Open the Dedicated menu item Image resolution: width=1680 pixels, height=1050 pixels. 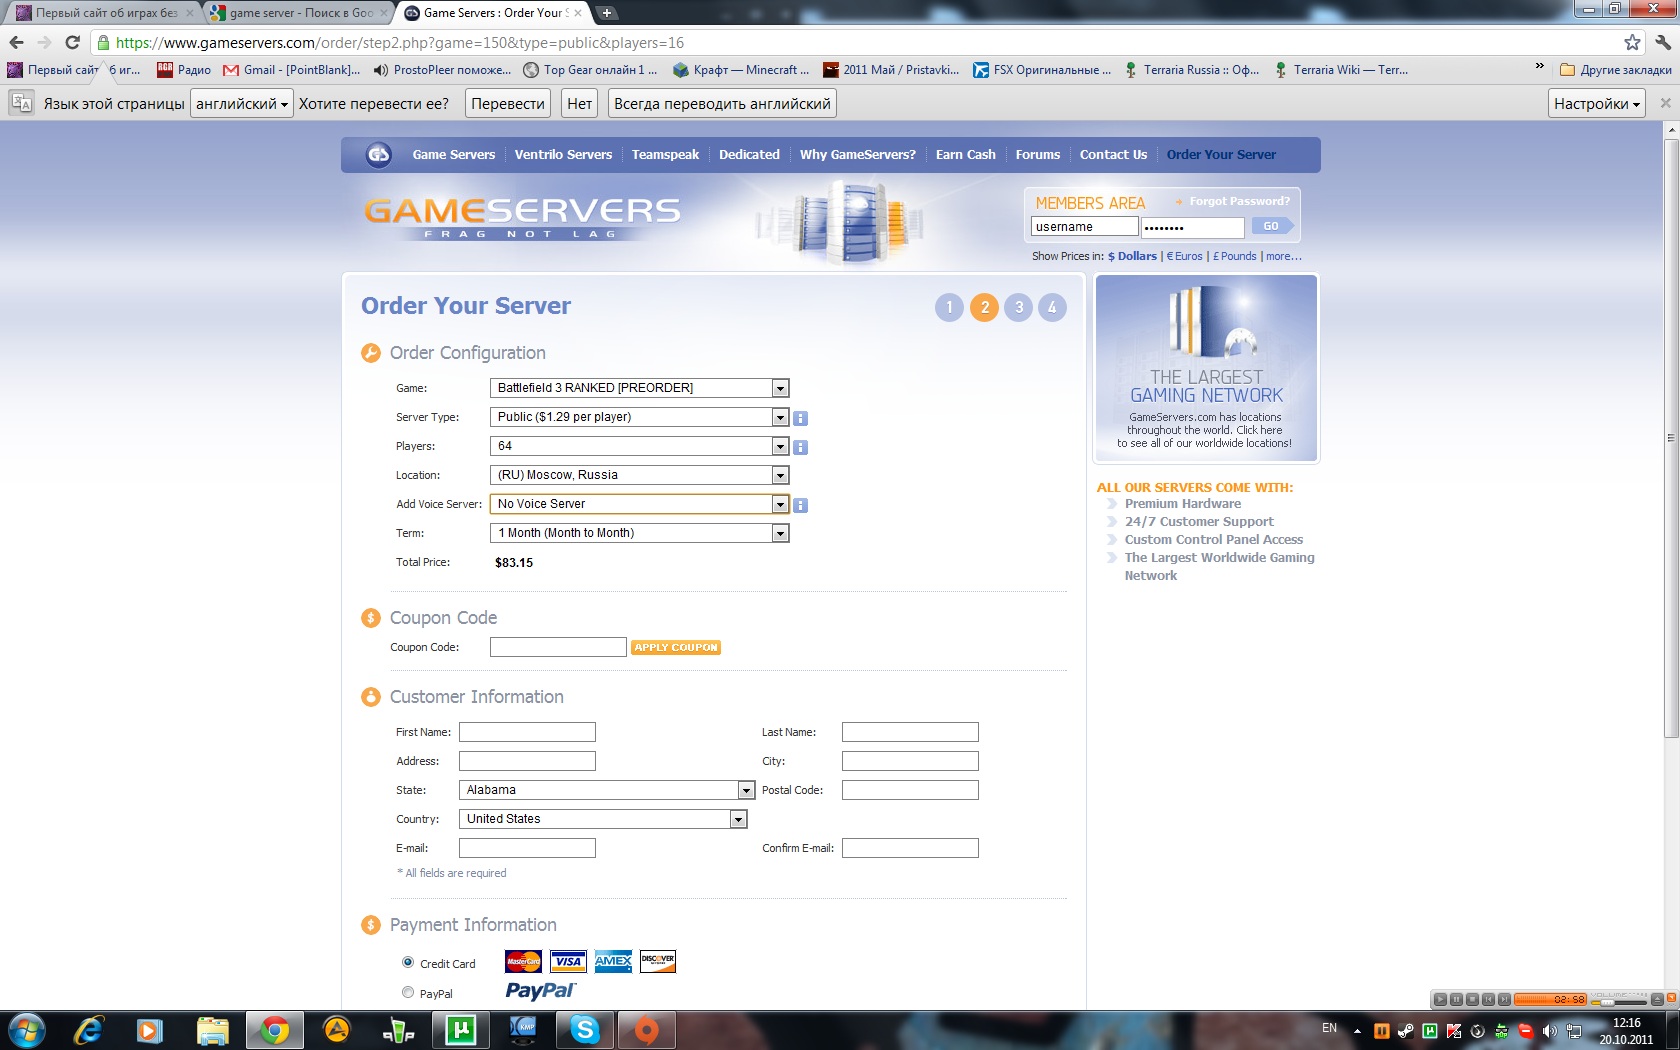point(748,155)
